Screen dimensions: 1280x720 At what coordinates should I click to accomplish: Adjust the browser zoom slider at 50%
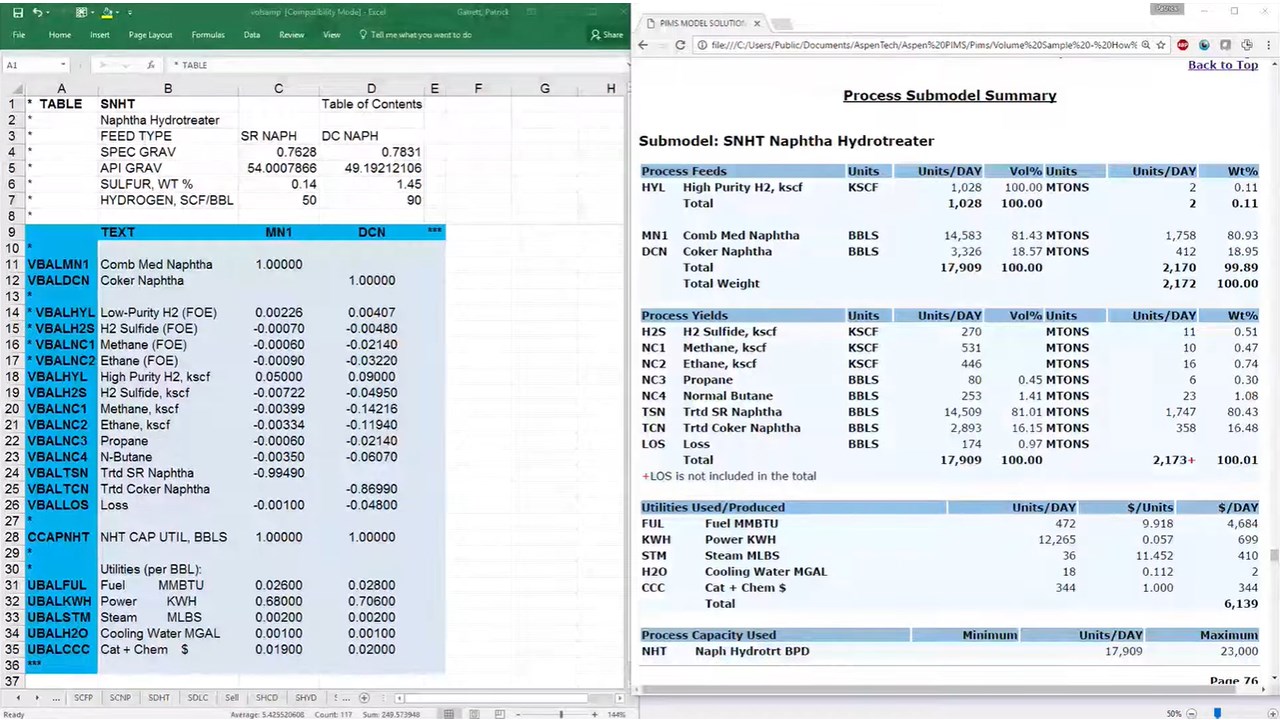[x=1218, y=713]
